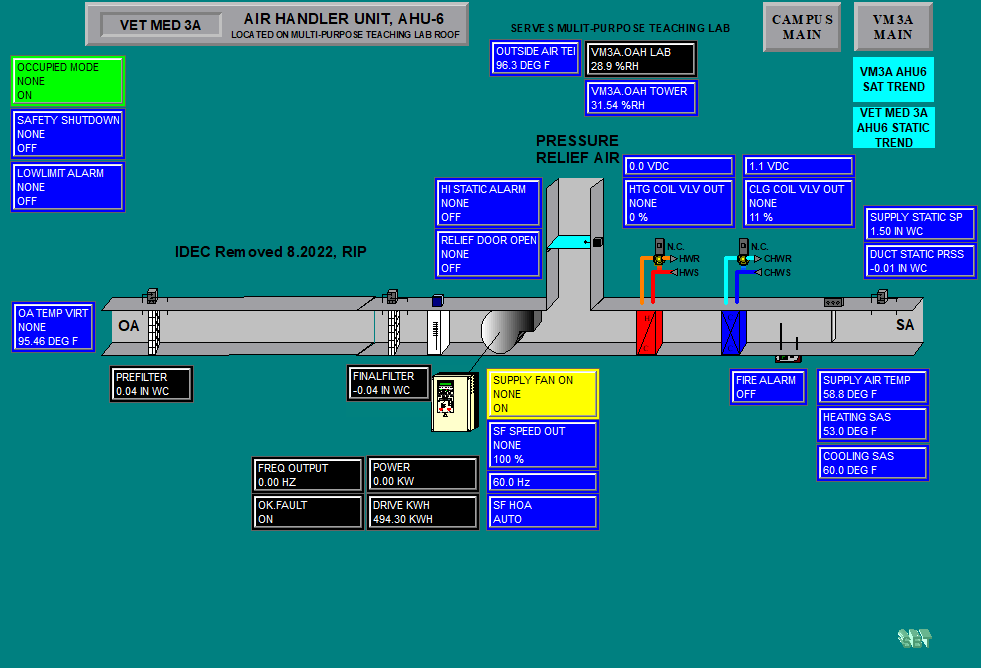View the AHU6 STATIC TREND
981x668 pixels.
point(893,127)
